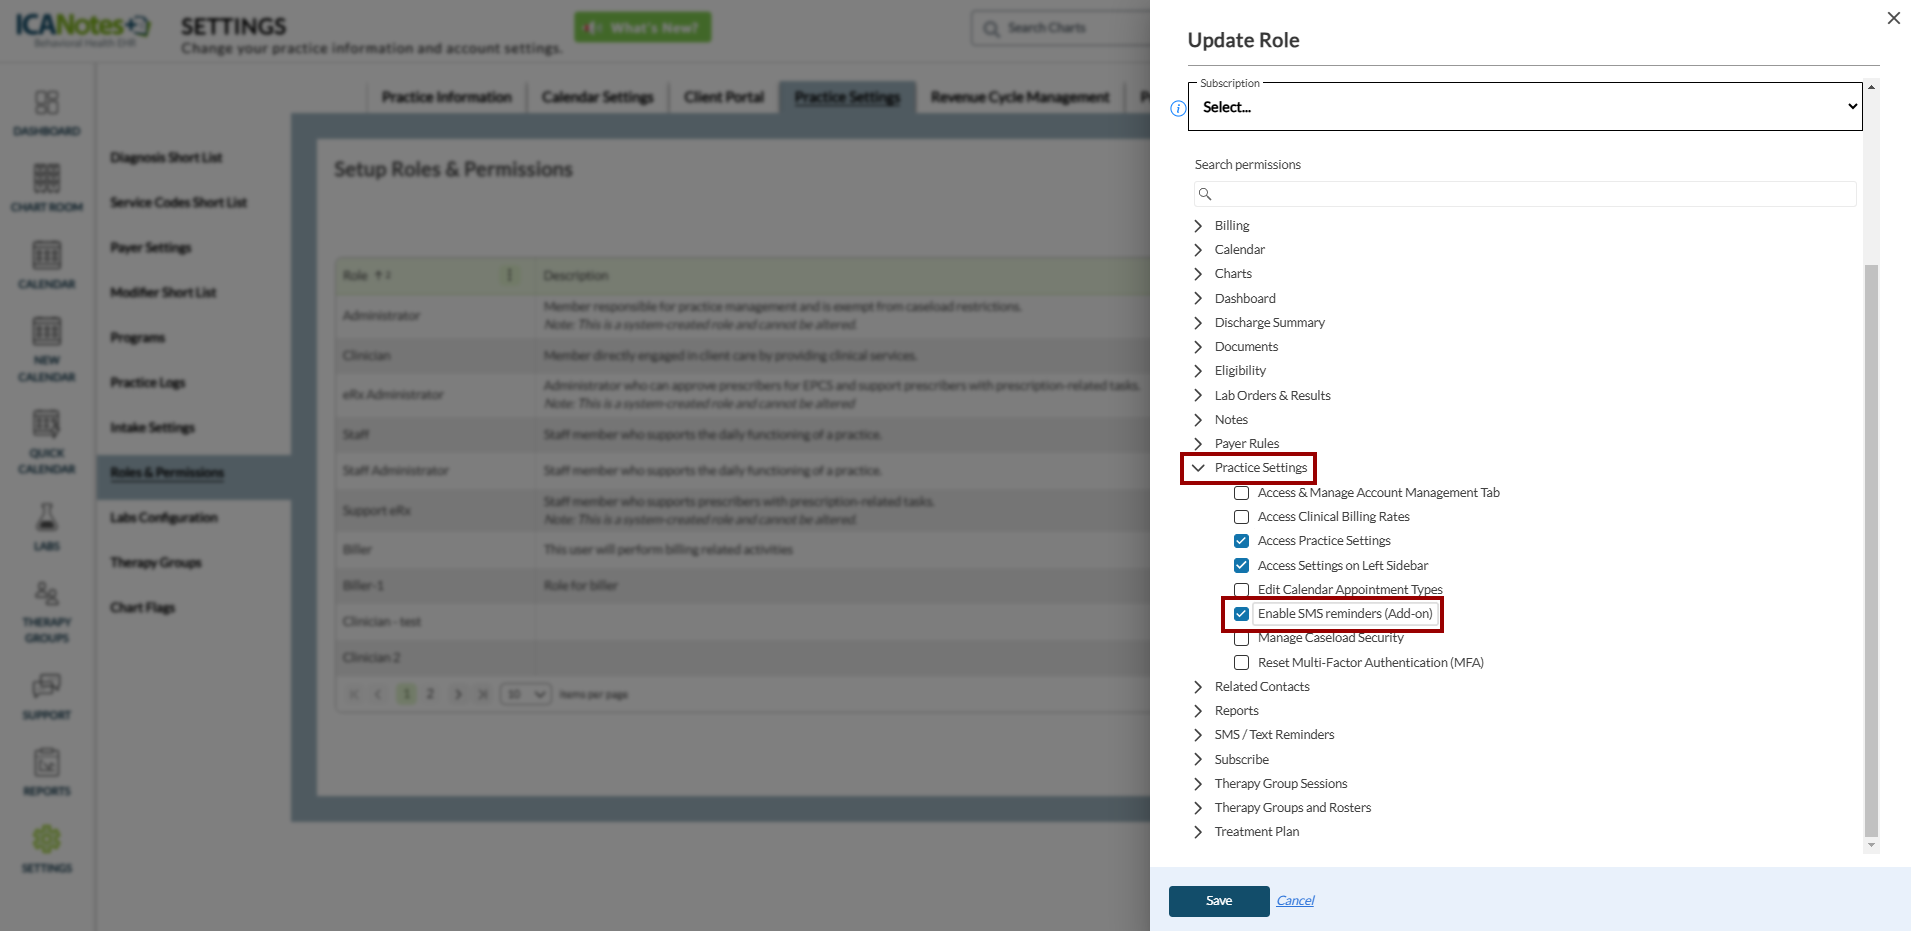Expand the Treatment Plan group
Image resolution: width=1911 pixels, height=931 pixels.
tap(1198, 832)
